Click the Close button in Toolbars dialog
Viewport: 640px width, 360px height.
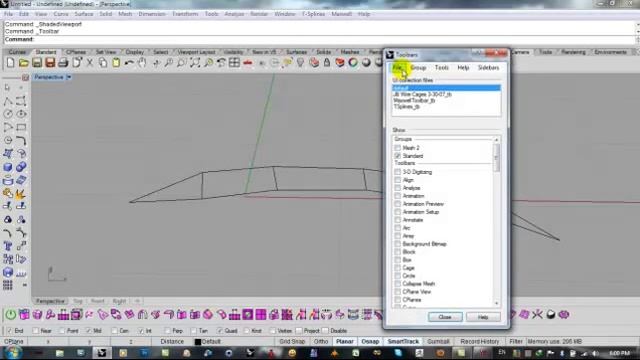[445, 317]
